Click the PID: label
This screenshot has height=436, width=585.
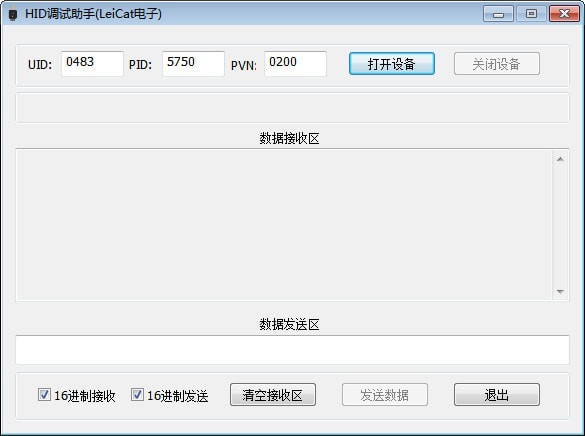(x=140, y=65)
